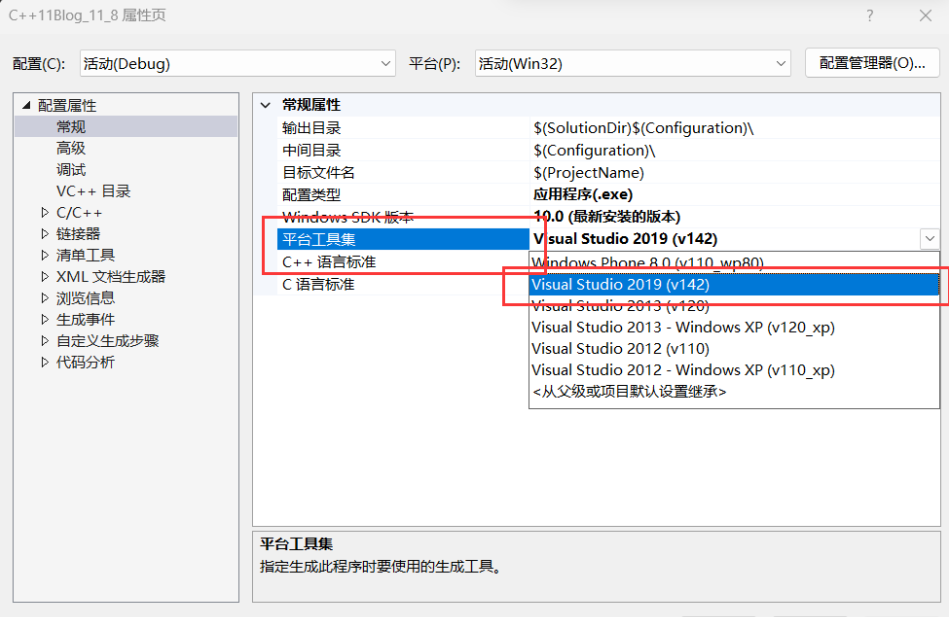The width and height of the screenshot is (949, 617).
Task: Click the 应用程序(.exe) value
Action: (583, 195)
